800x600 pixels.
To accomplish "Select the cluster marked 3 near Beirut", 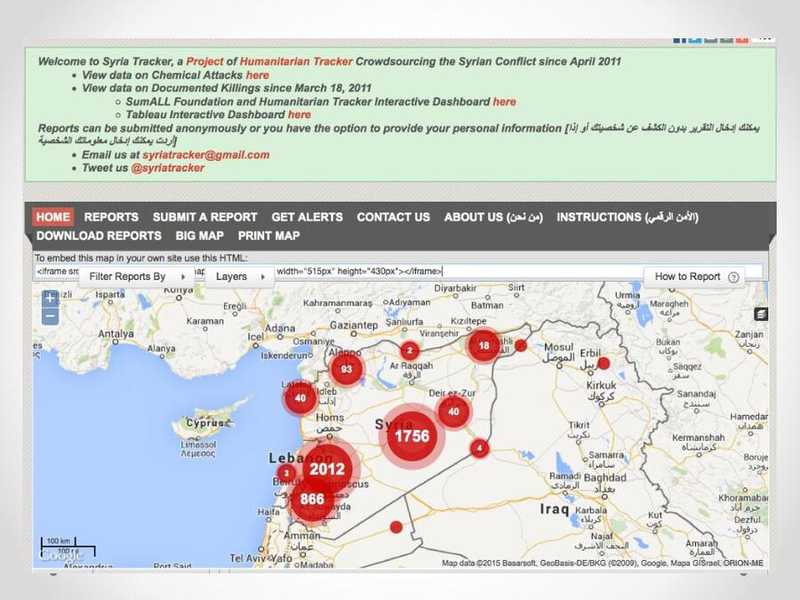I will click(x=286, y=473).
